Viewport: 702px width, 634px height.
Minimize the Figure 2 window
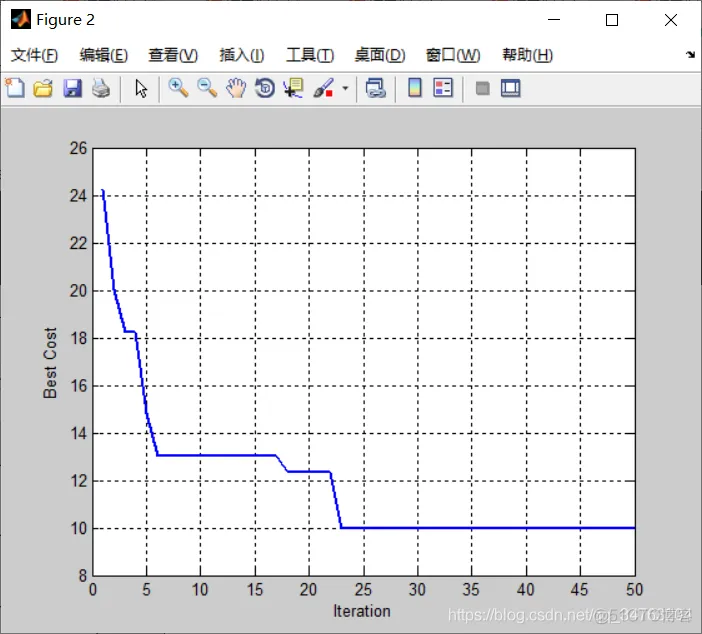tap(554, 20)
